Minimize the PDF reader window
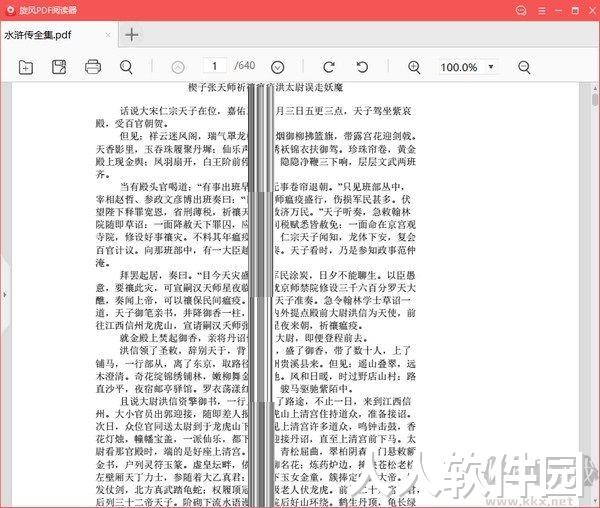The image size is (600, 508). pyautogui.click(x=559, y=10)
